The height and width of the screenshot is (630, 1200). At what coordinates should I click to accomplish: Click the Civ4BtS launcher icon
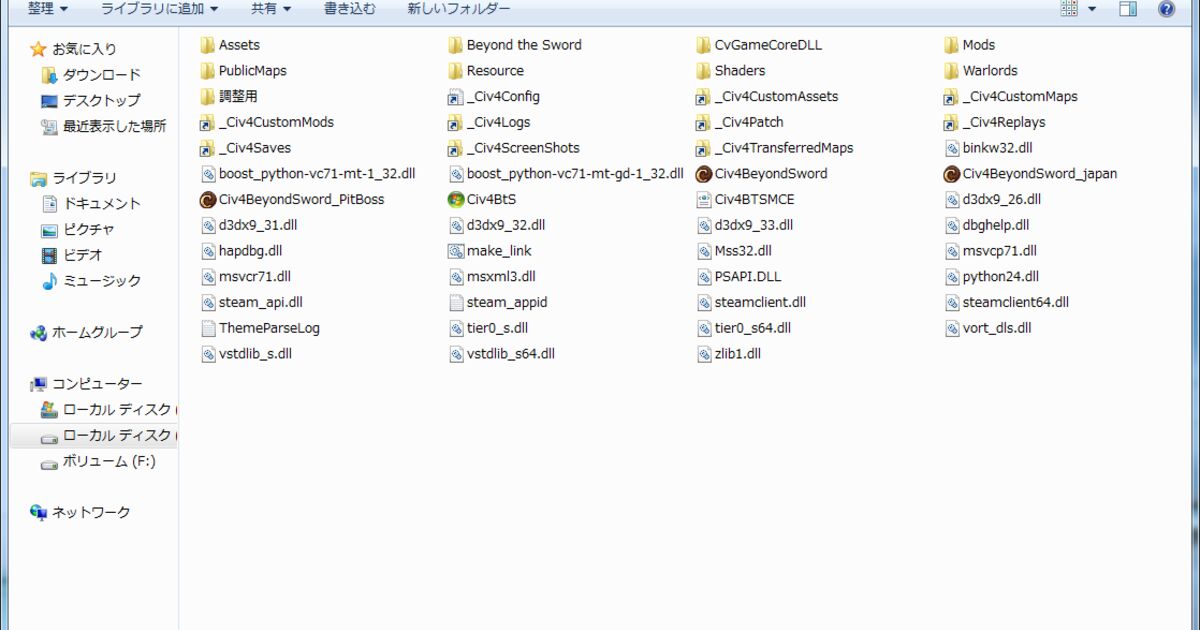point(456,200)
